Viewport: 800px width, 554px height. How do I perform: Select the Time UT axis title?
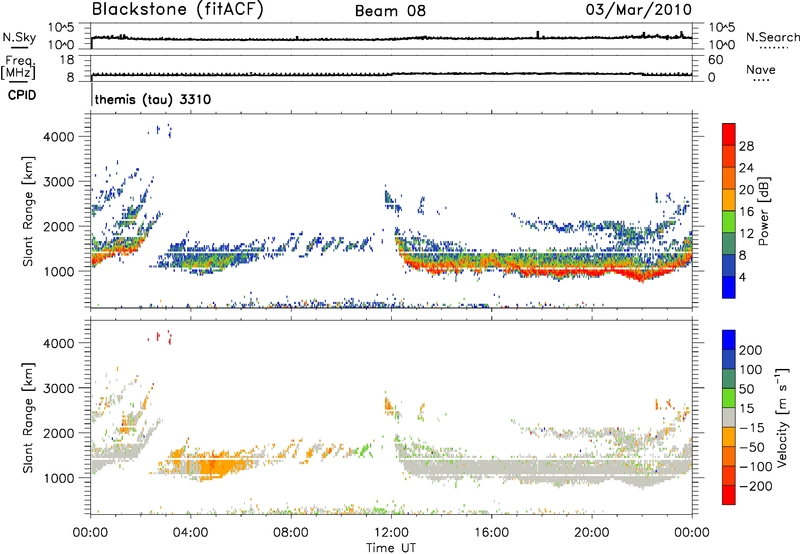pos(391,548)
